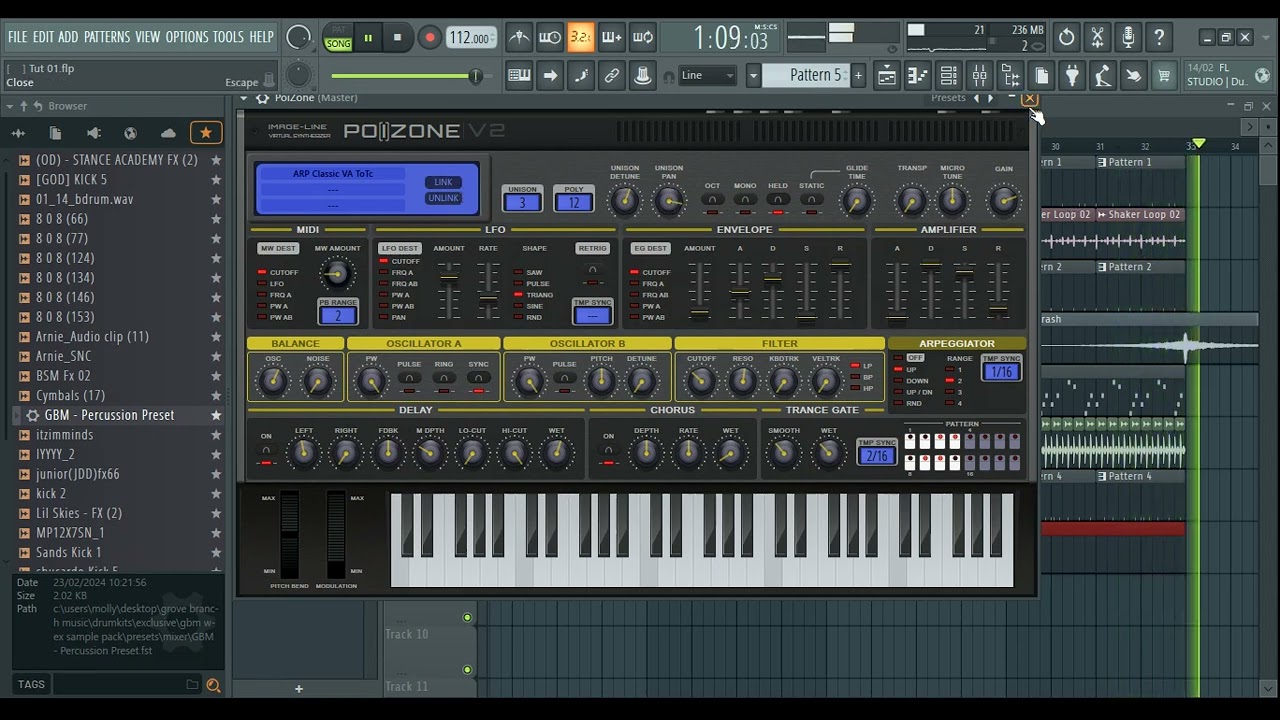Open the Pattern 5 selector arrow
Viewport: 1280px width, 720px height.
click(754, 75)
